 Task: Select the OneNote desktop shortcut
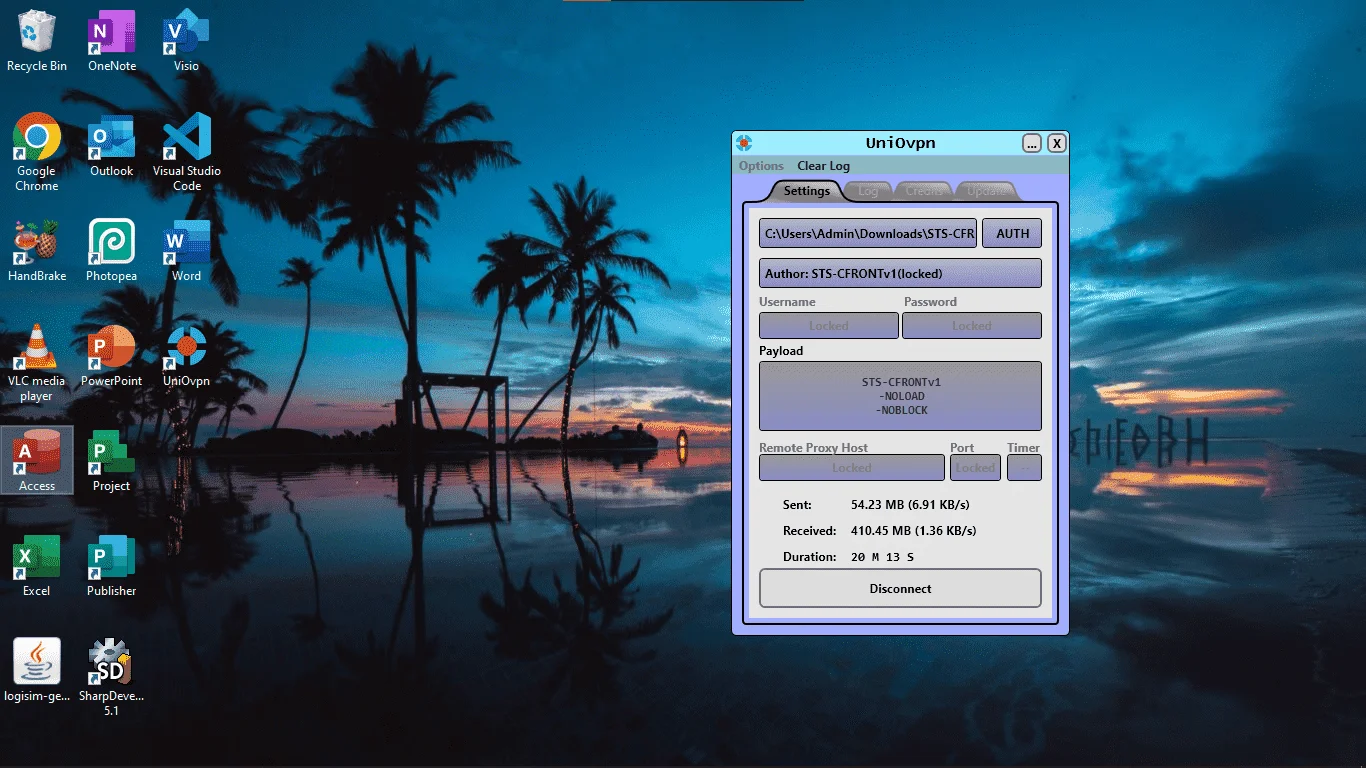pyautogui.click(x=112, y=41)
